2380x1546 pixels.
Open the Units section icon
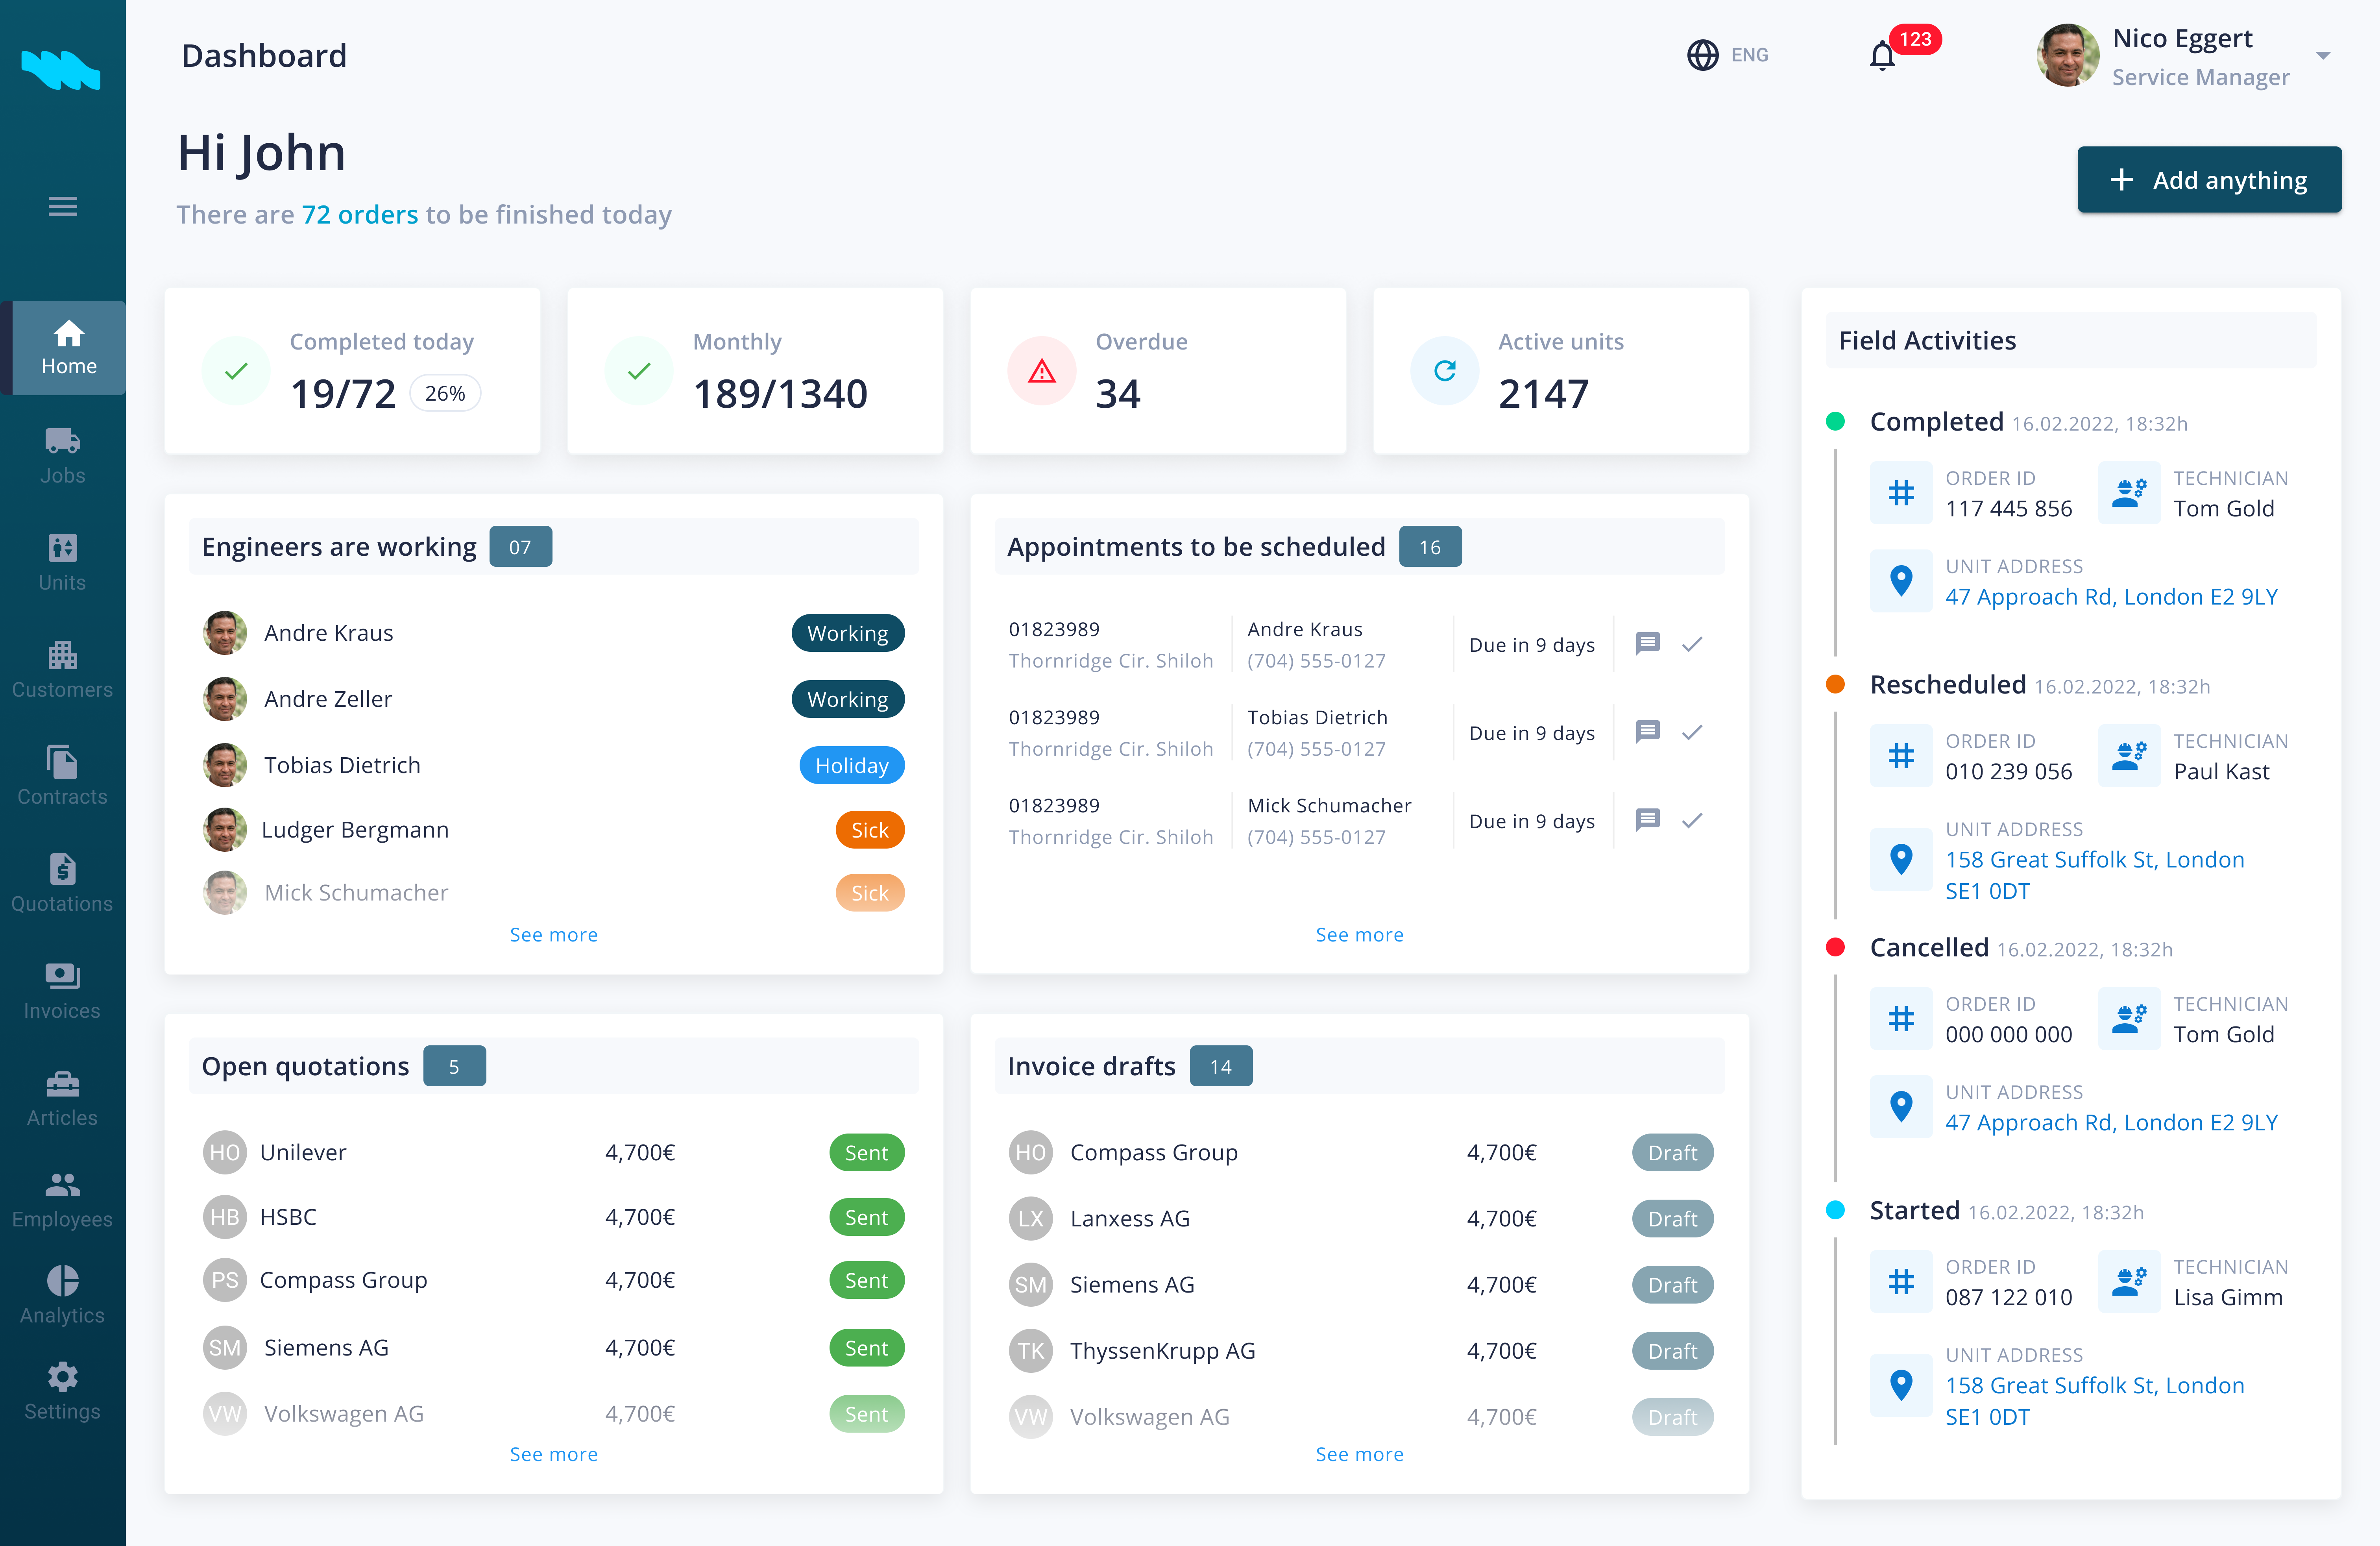click(x=62, y=548)
